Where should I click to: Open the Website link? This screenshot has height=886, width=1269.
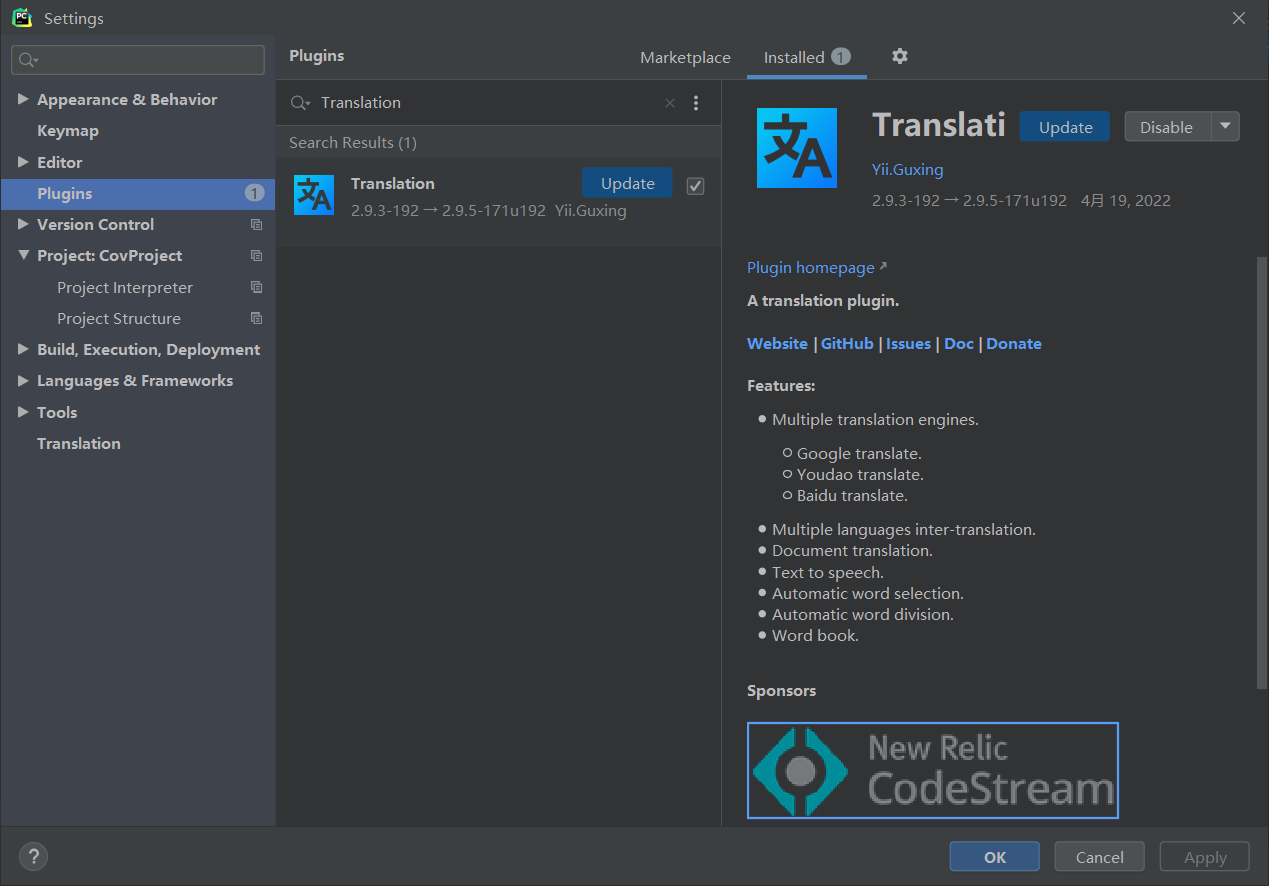(777, 343)
